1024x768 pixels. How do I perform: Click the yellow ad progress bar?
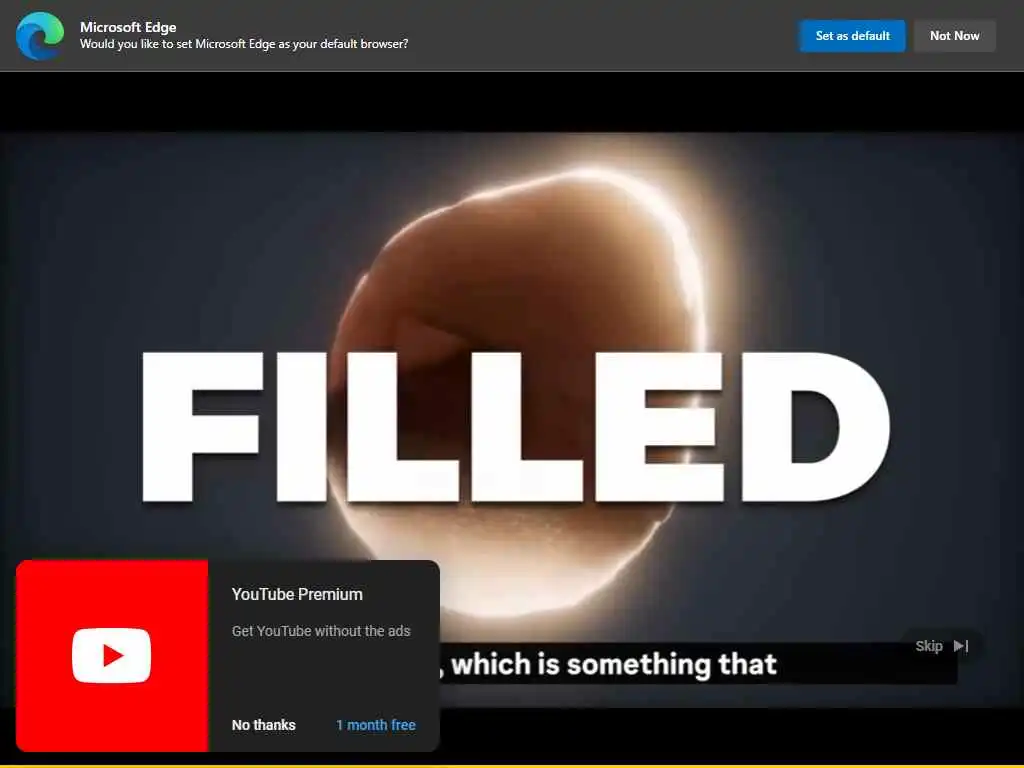tap(512, 766)
